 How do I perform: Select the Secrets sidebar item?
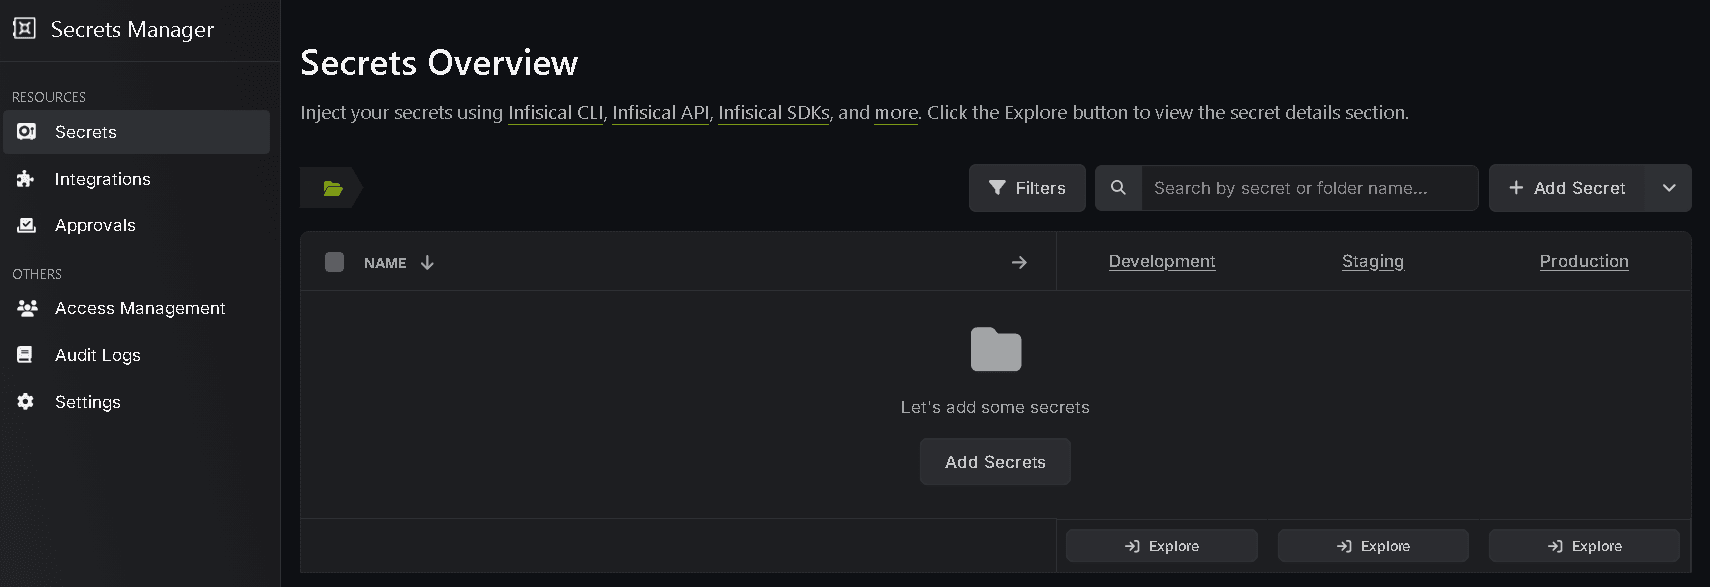[x=86, y=132]
